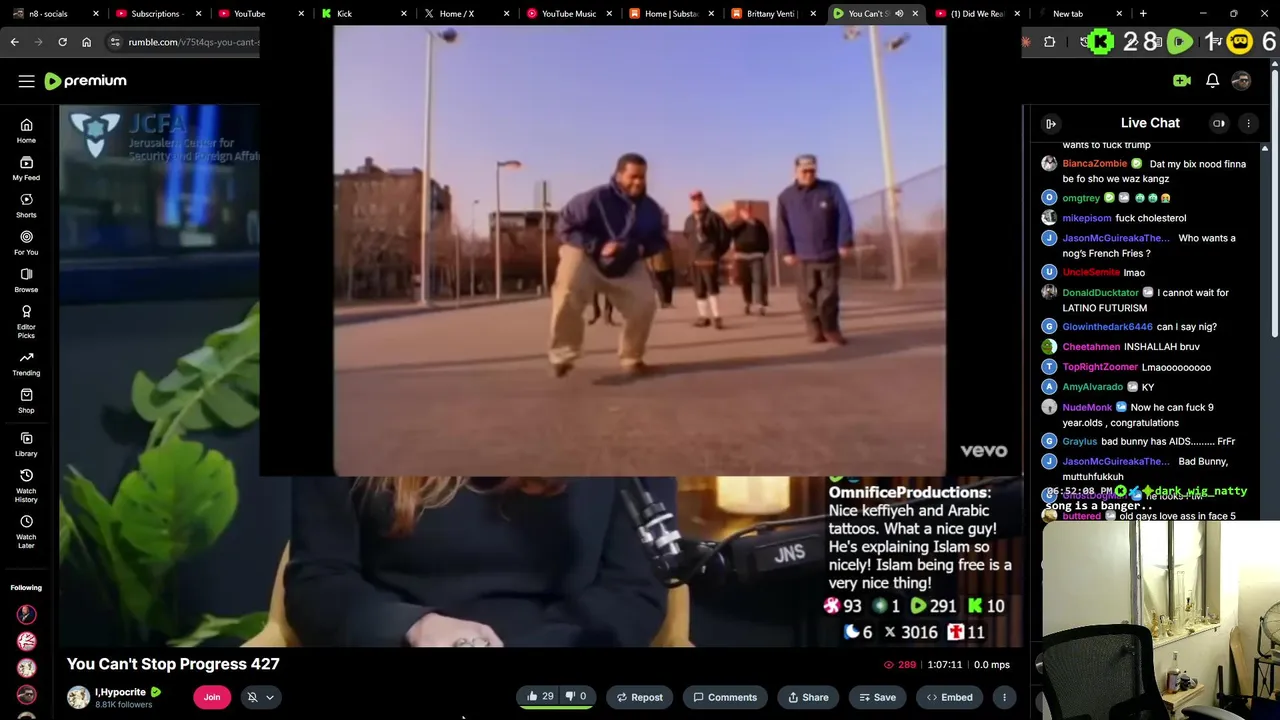The height and width of the screenshot is (720, 1280).
Task: Open My Feed in the sidebar
Action: tap(26, 168)
